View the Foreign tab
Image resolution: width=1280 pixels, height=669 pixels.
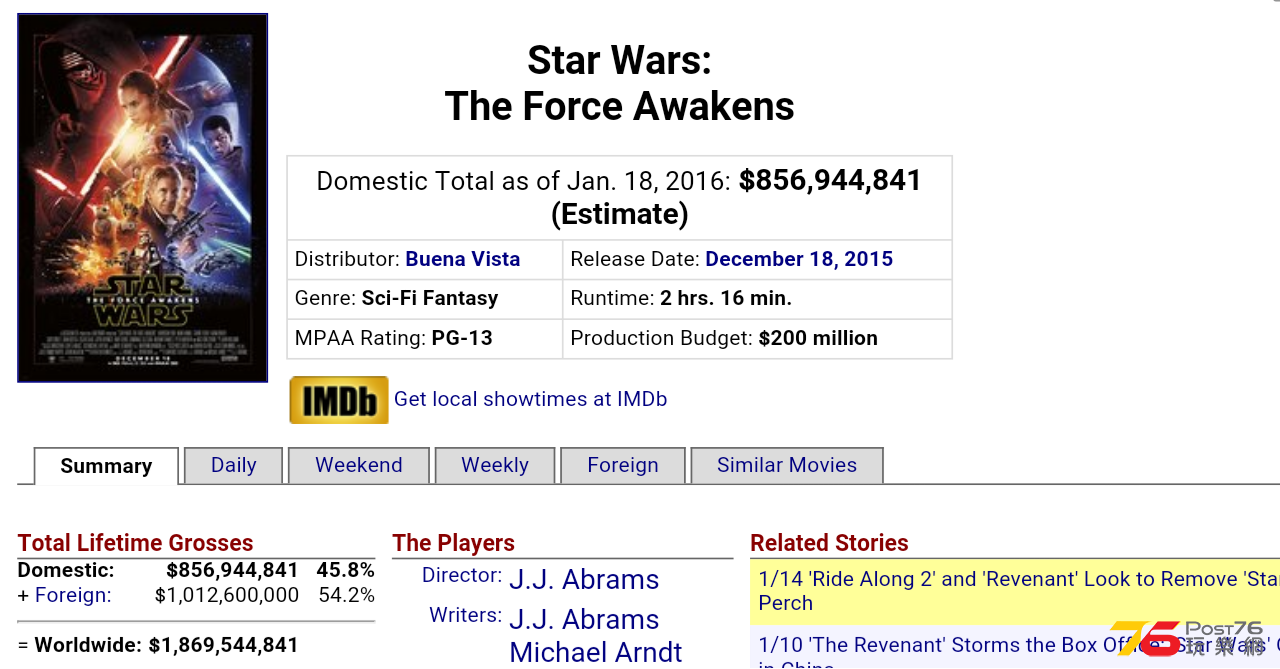click(x=623, y=465)
